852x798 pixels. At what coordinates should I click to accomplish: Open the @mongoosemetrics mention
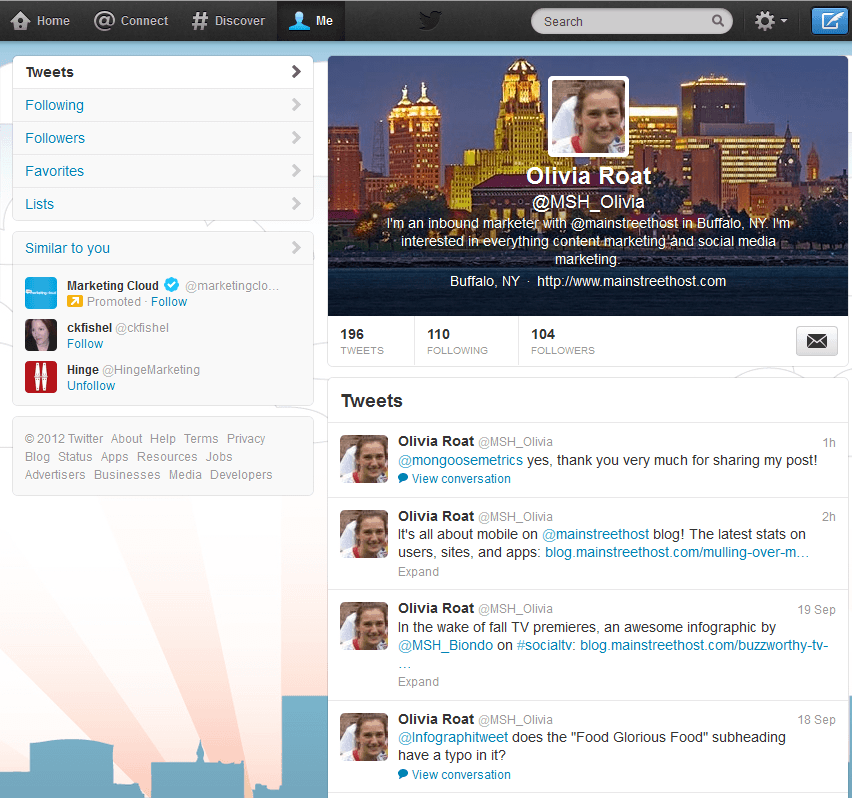(x=460, y=460)
